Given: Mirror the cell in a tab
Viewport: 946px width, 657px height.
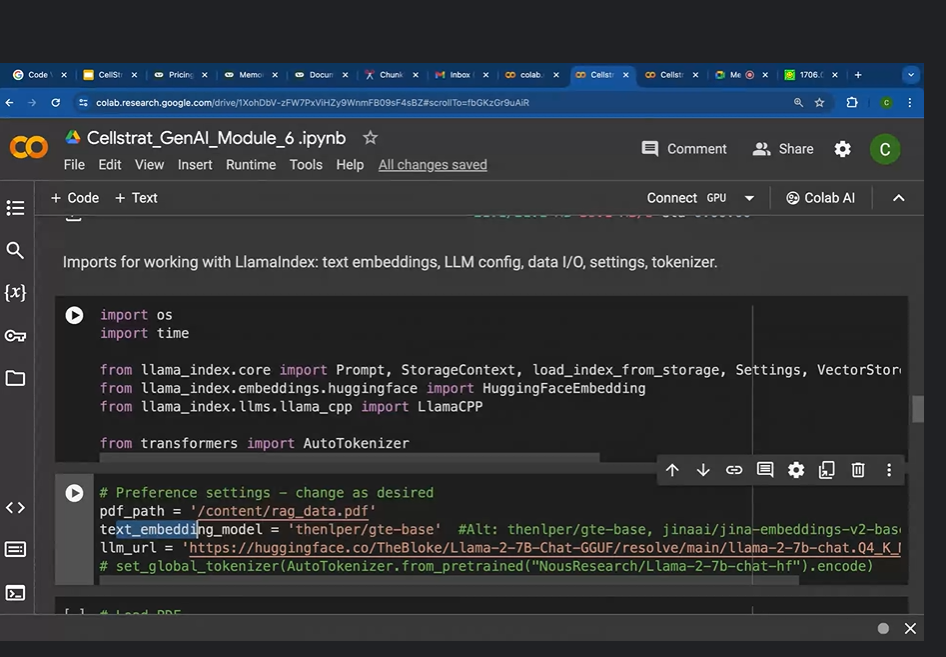Looking at the screenshot, I should [827, 470].
